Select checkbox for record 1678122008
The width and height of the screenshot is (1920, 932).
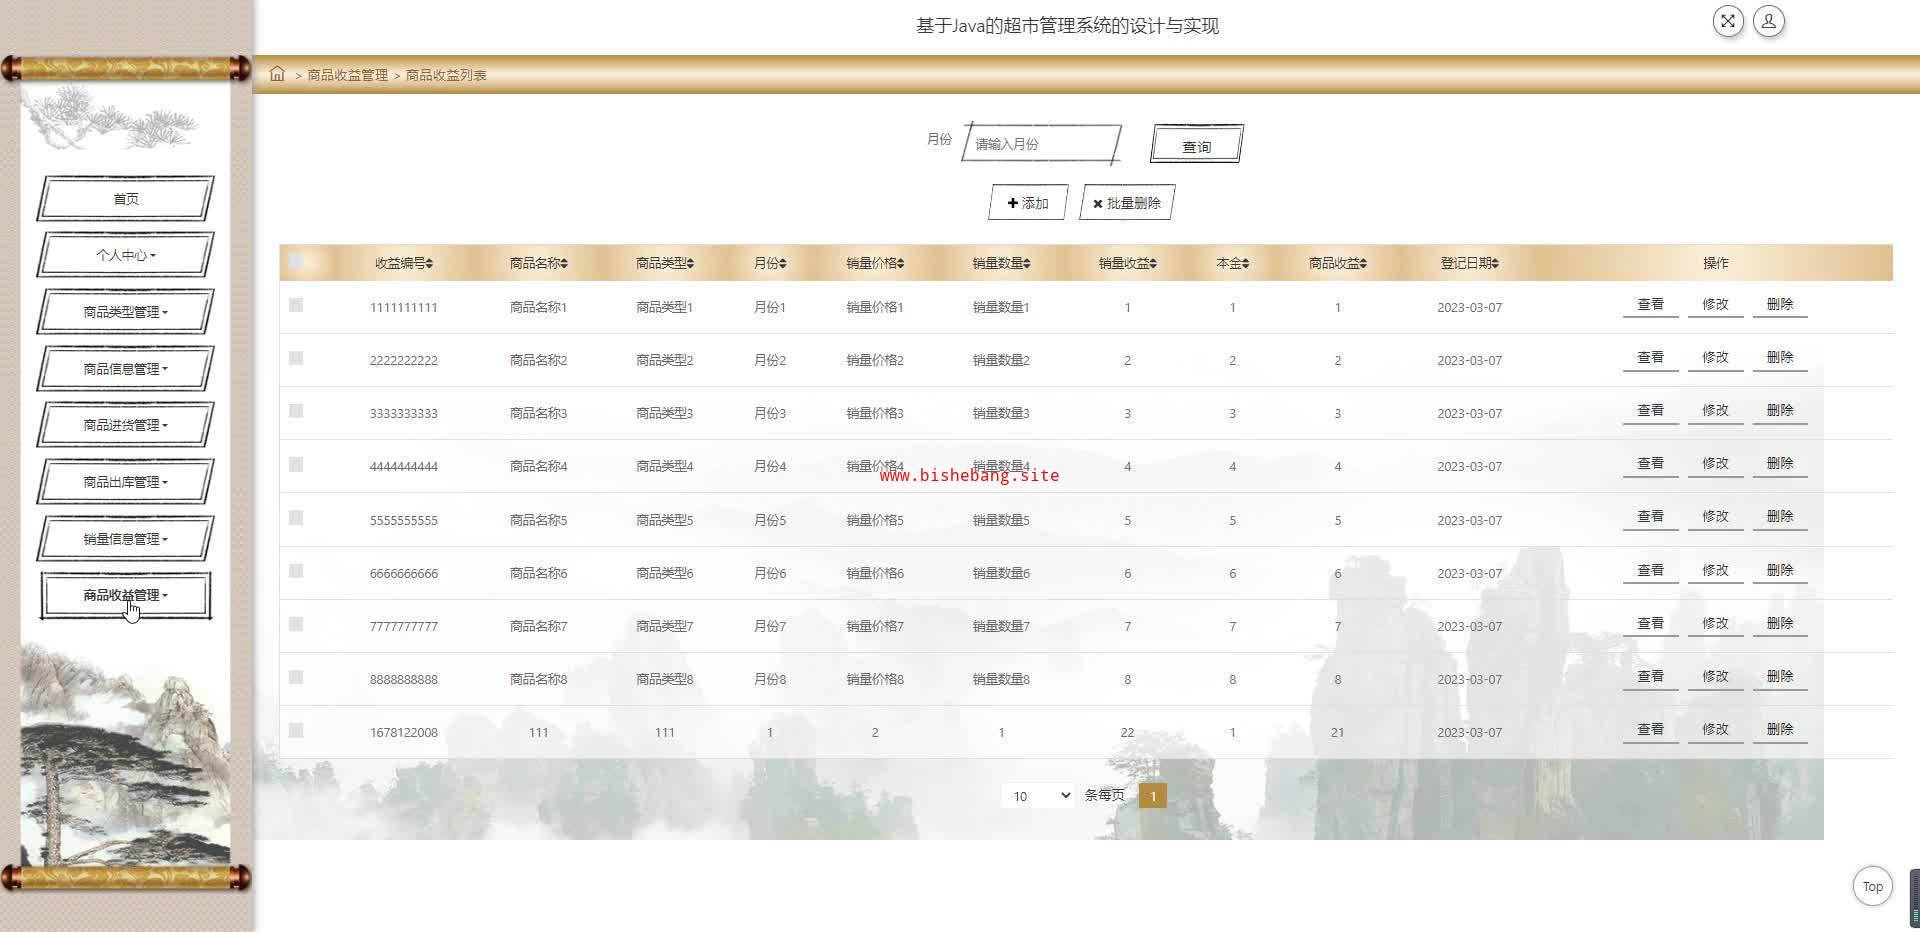tap(296, 730)
